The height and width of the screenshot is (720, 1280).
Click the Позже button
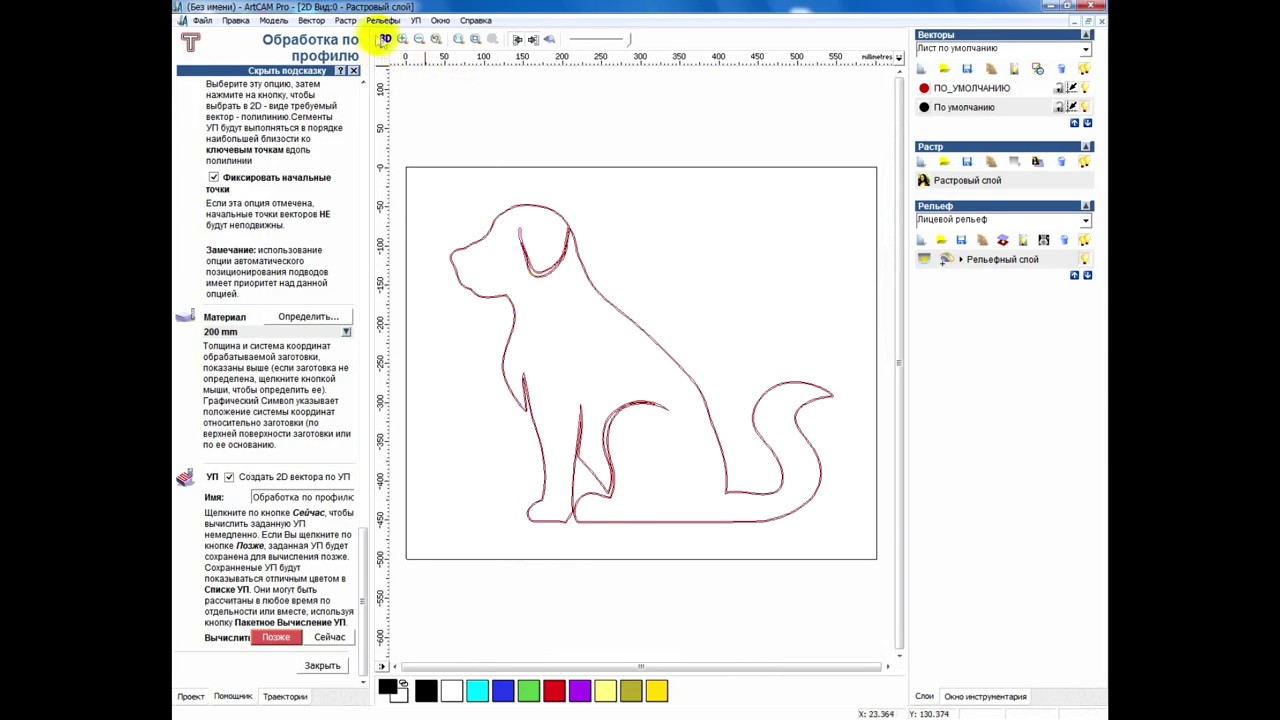[x=276, y=637]
